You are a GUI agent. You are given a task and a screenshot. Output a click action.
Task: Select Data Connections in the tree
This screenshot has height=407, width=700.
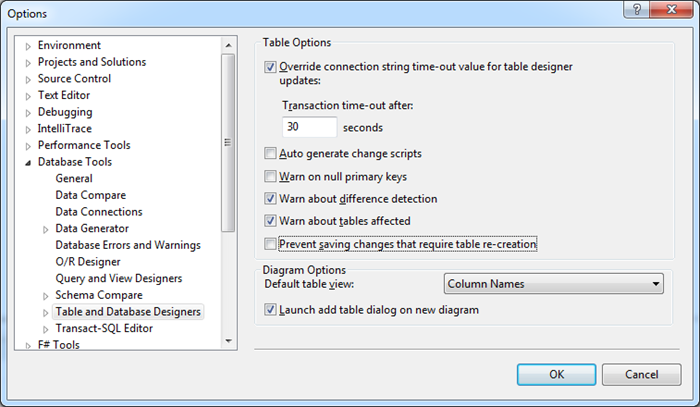[98, 212]
